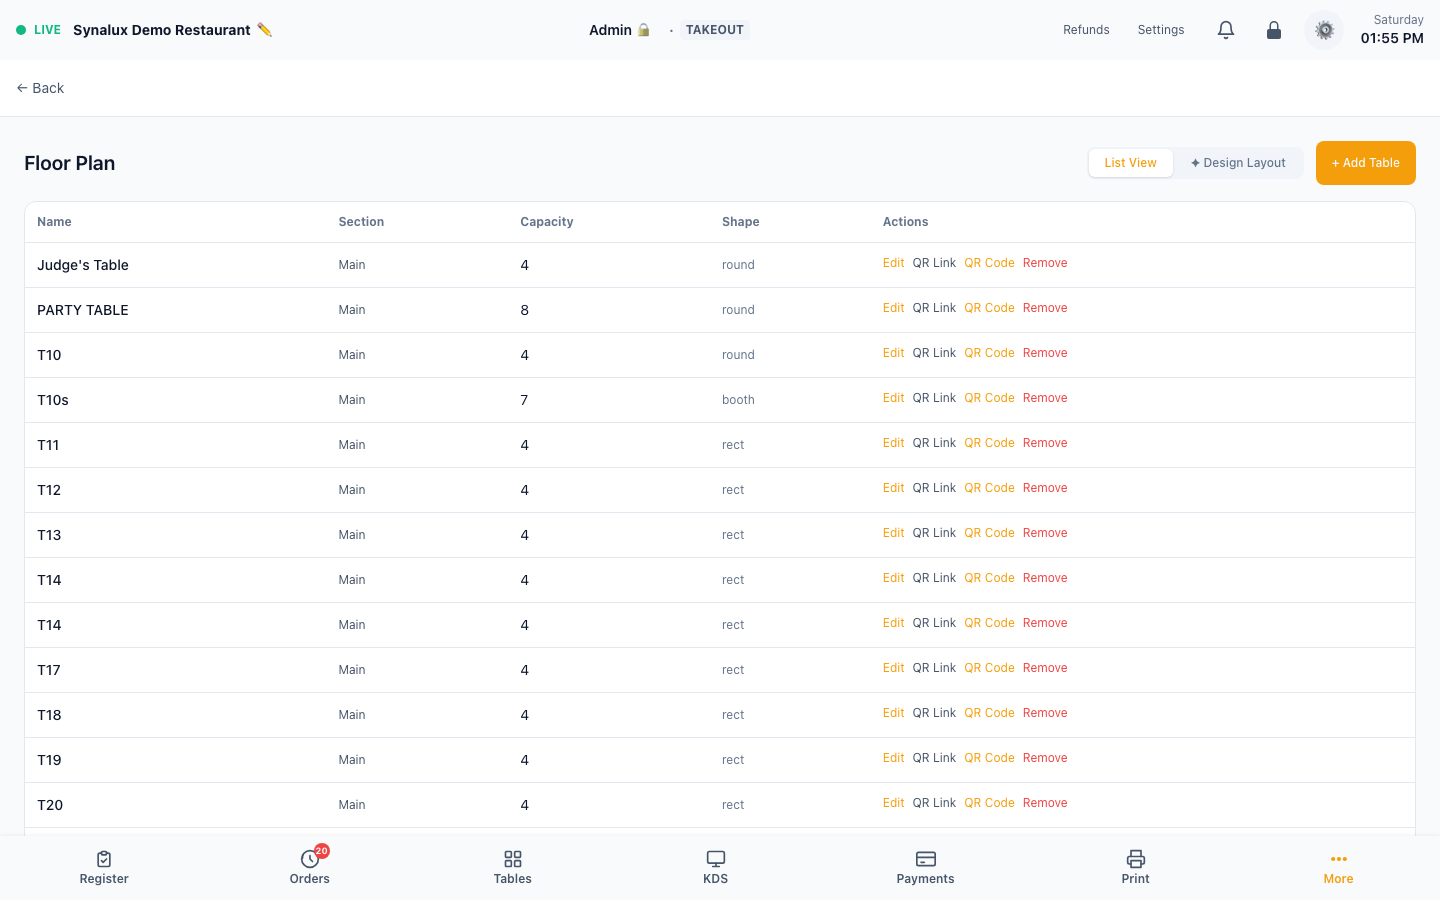Open QR Link for table T10s
Viewport: 1440px width, 900px height.
[x=934, y=398]
